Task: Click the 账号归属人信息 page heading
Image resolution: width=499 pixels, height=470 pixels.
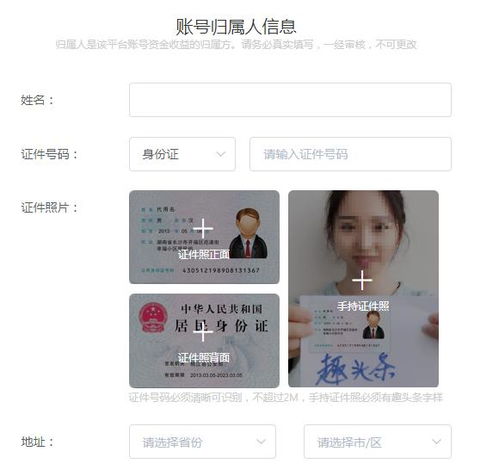Action: (236, 27)
